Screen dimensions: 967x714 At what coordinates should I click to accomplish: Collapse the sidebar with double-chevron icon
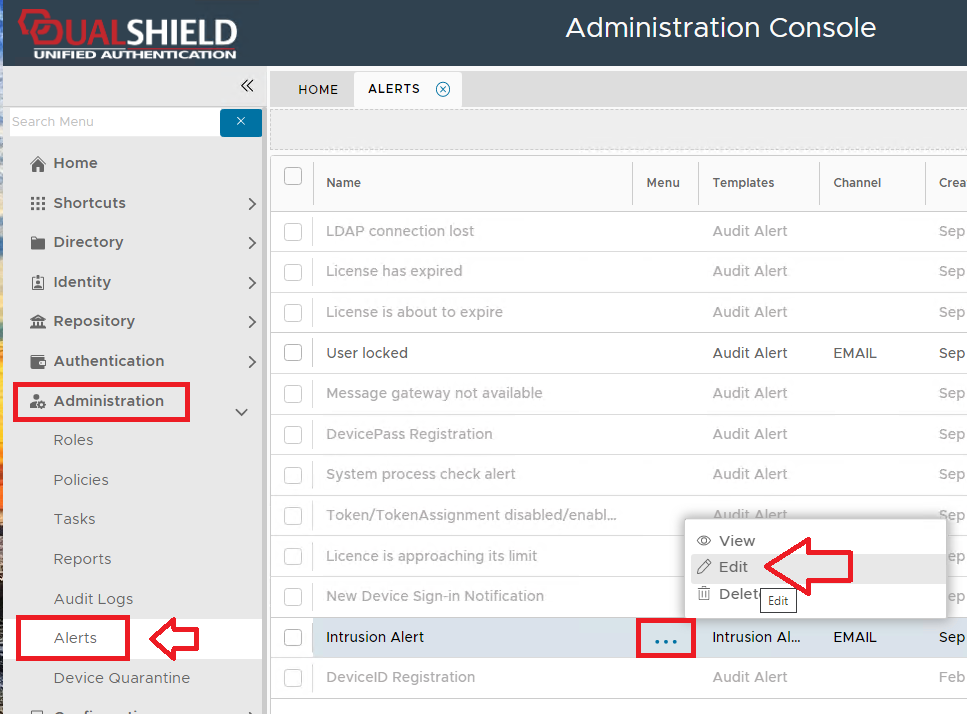(x=247, y=85)
